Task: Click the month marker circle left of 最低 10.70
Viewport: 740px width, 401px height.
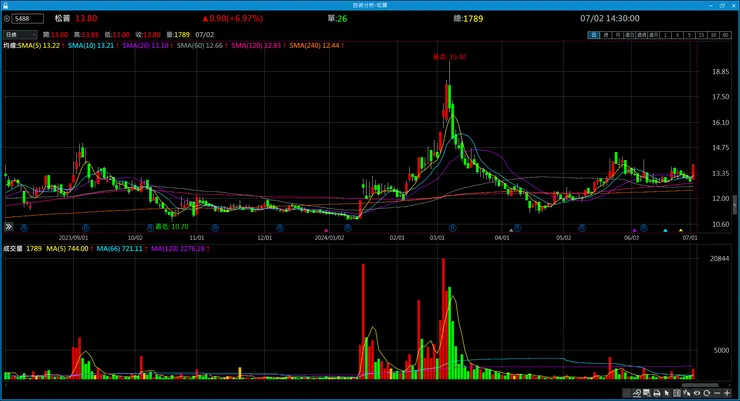Action: point(150,228)
